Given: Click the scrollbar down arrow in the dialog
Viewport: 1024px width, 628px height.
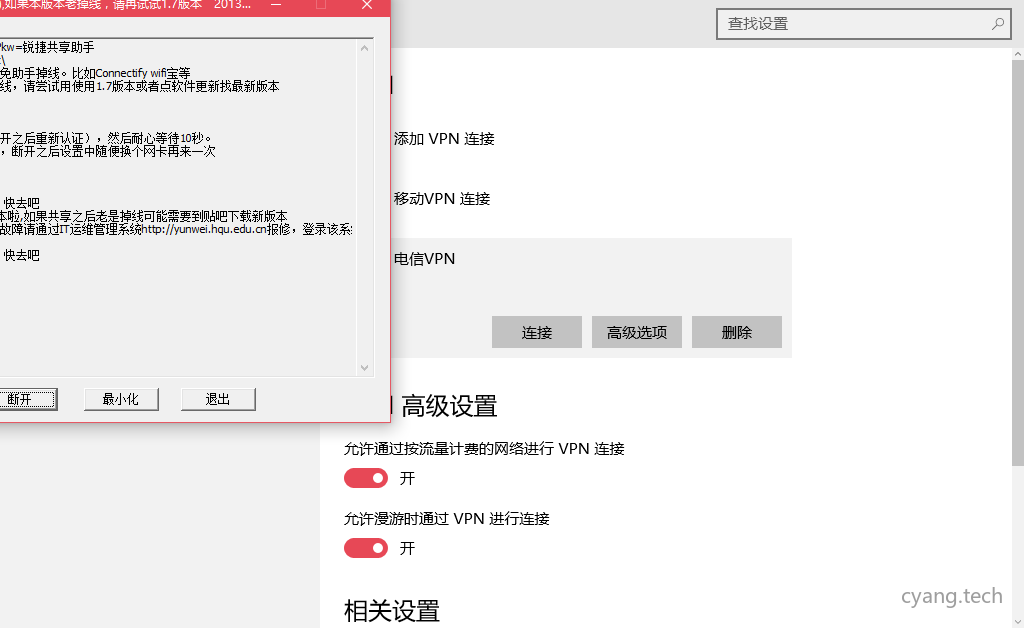Looking at the screenshot, I should pos(365,367).
